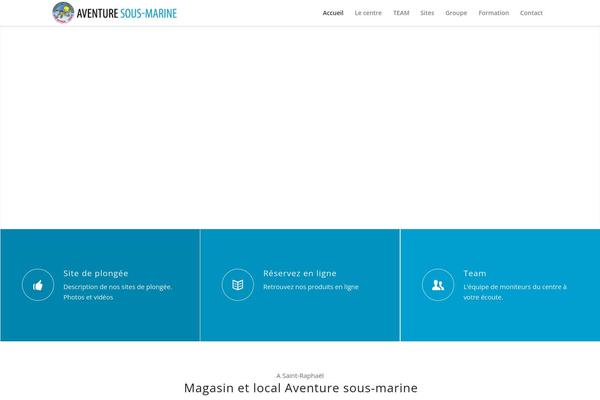
Task: Click the people icon for Team
Action: (x=438, y=285)
